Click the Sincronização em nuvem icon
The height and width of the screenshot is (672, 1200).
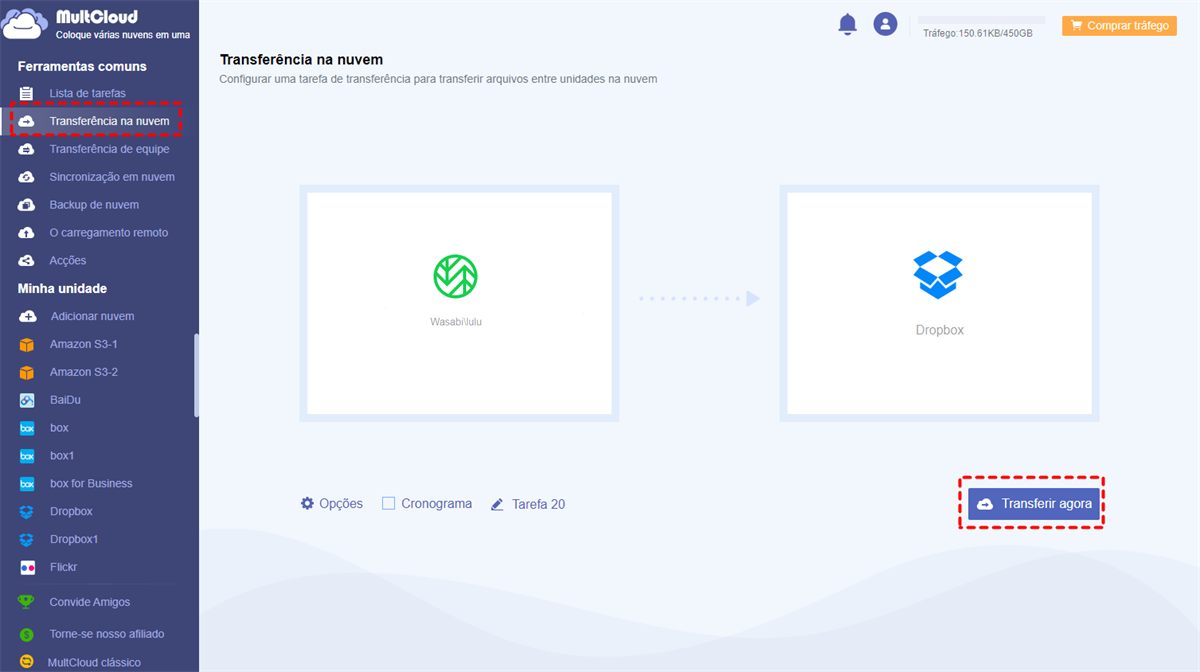[27, 177]
